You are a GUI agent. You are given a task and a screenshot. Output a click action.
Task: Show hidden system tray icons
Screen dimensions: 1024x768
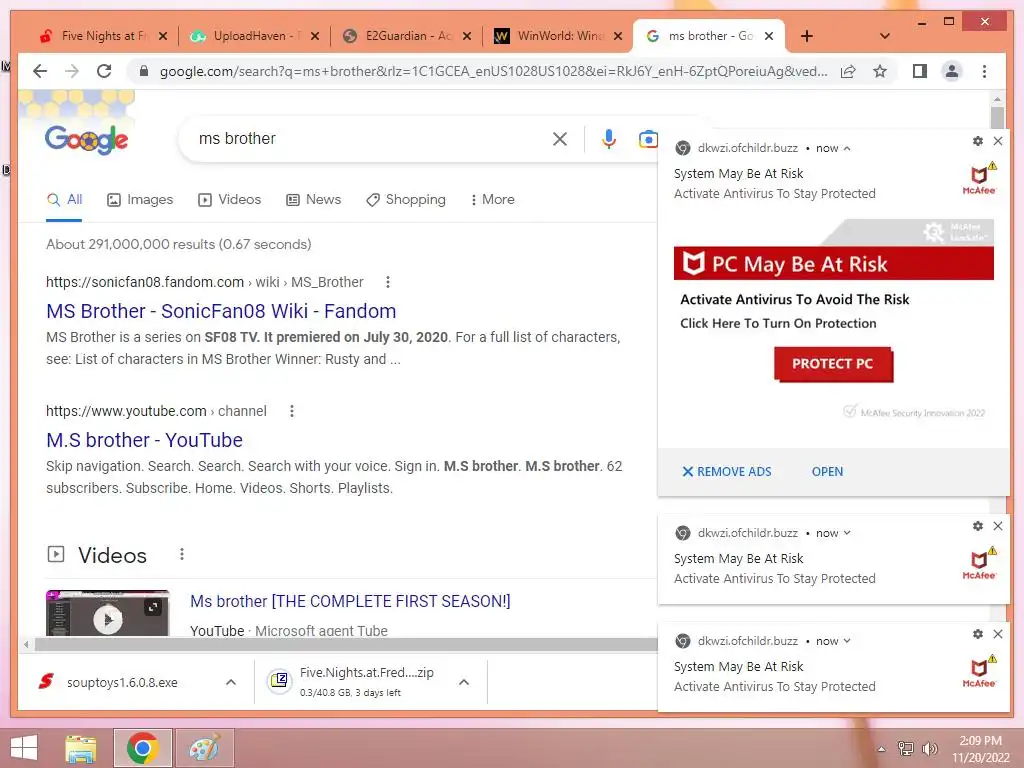pyautogui.click(x=881, y=749)
